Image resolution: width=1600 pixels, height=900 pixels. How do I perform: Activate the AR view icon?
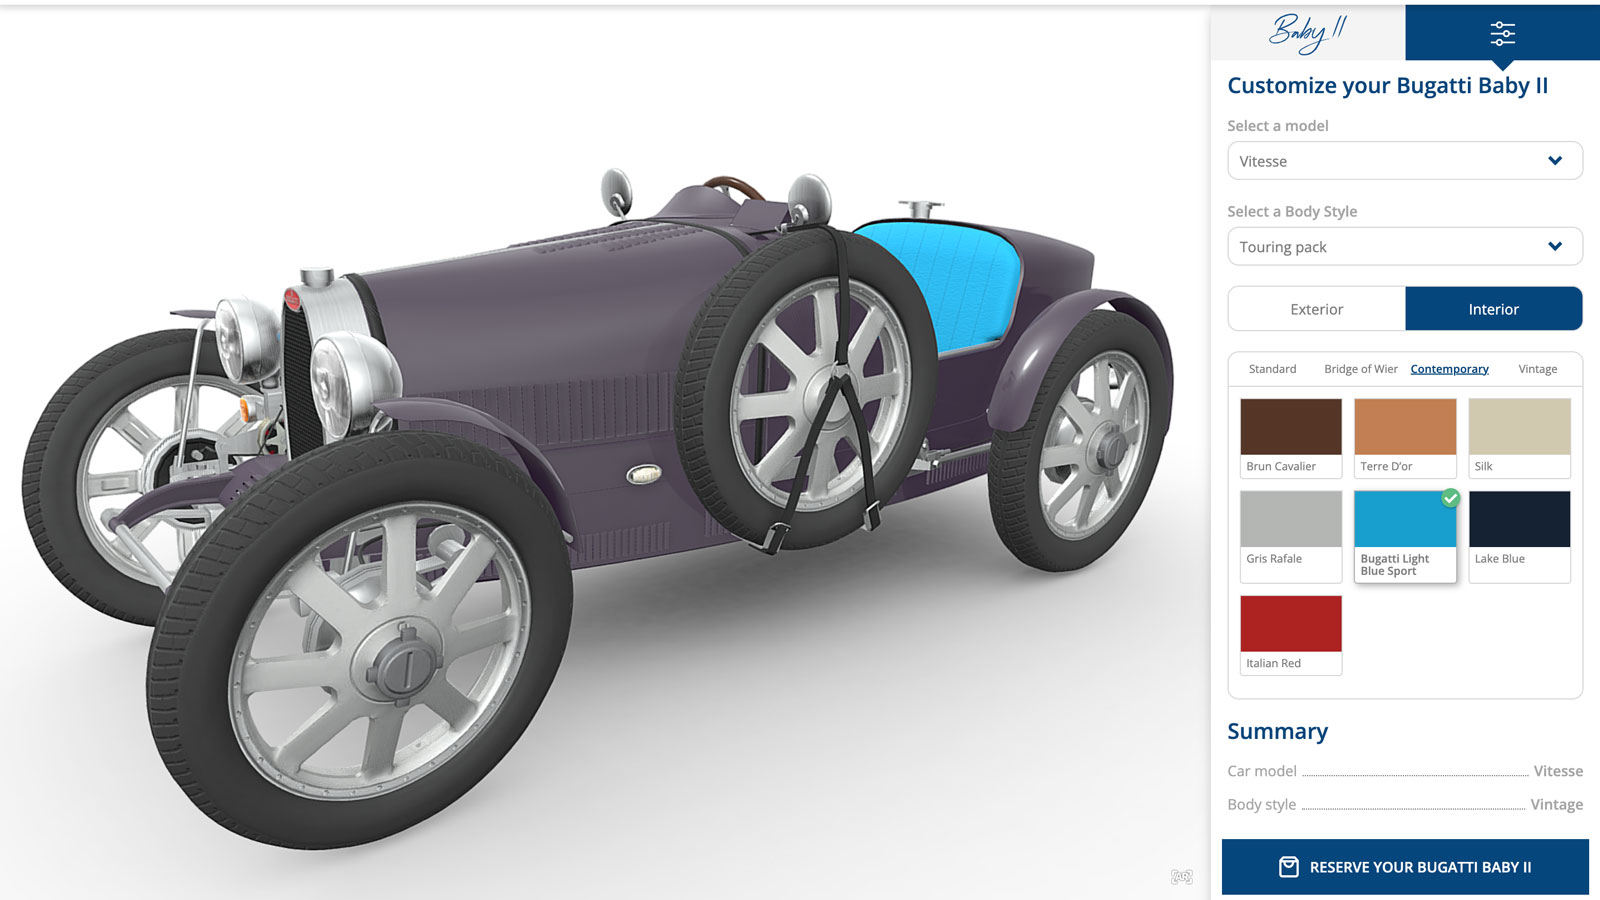pos(1182,877)
